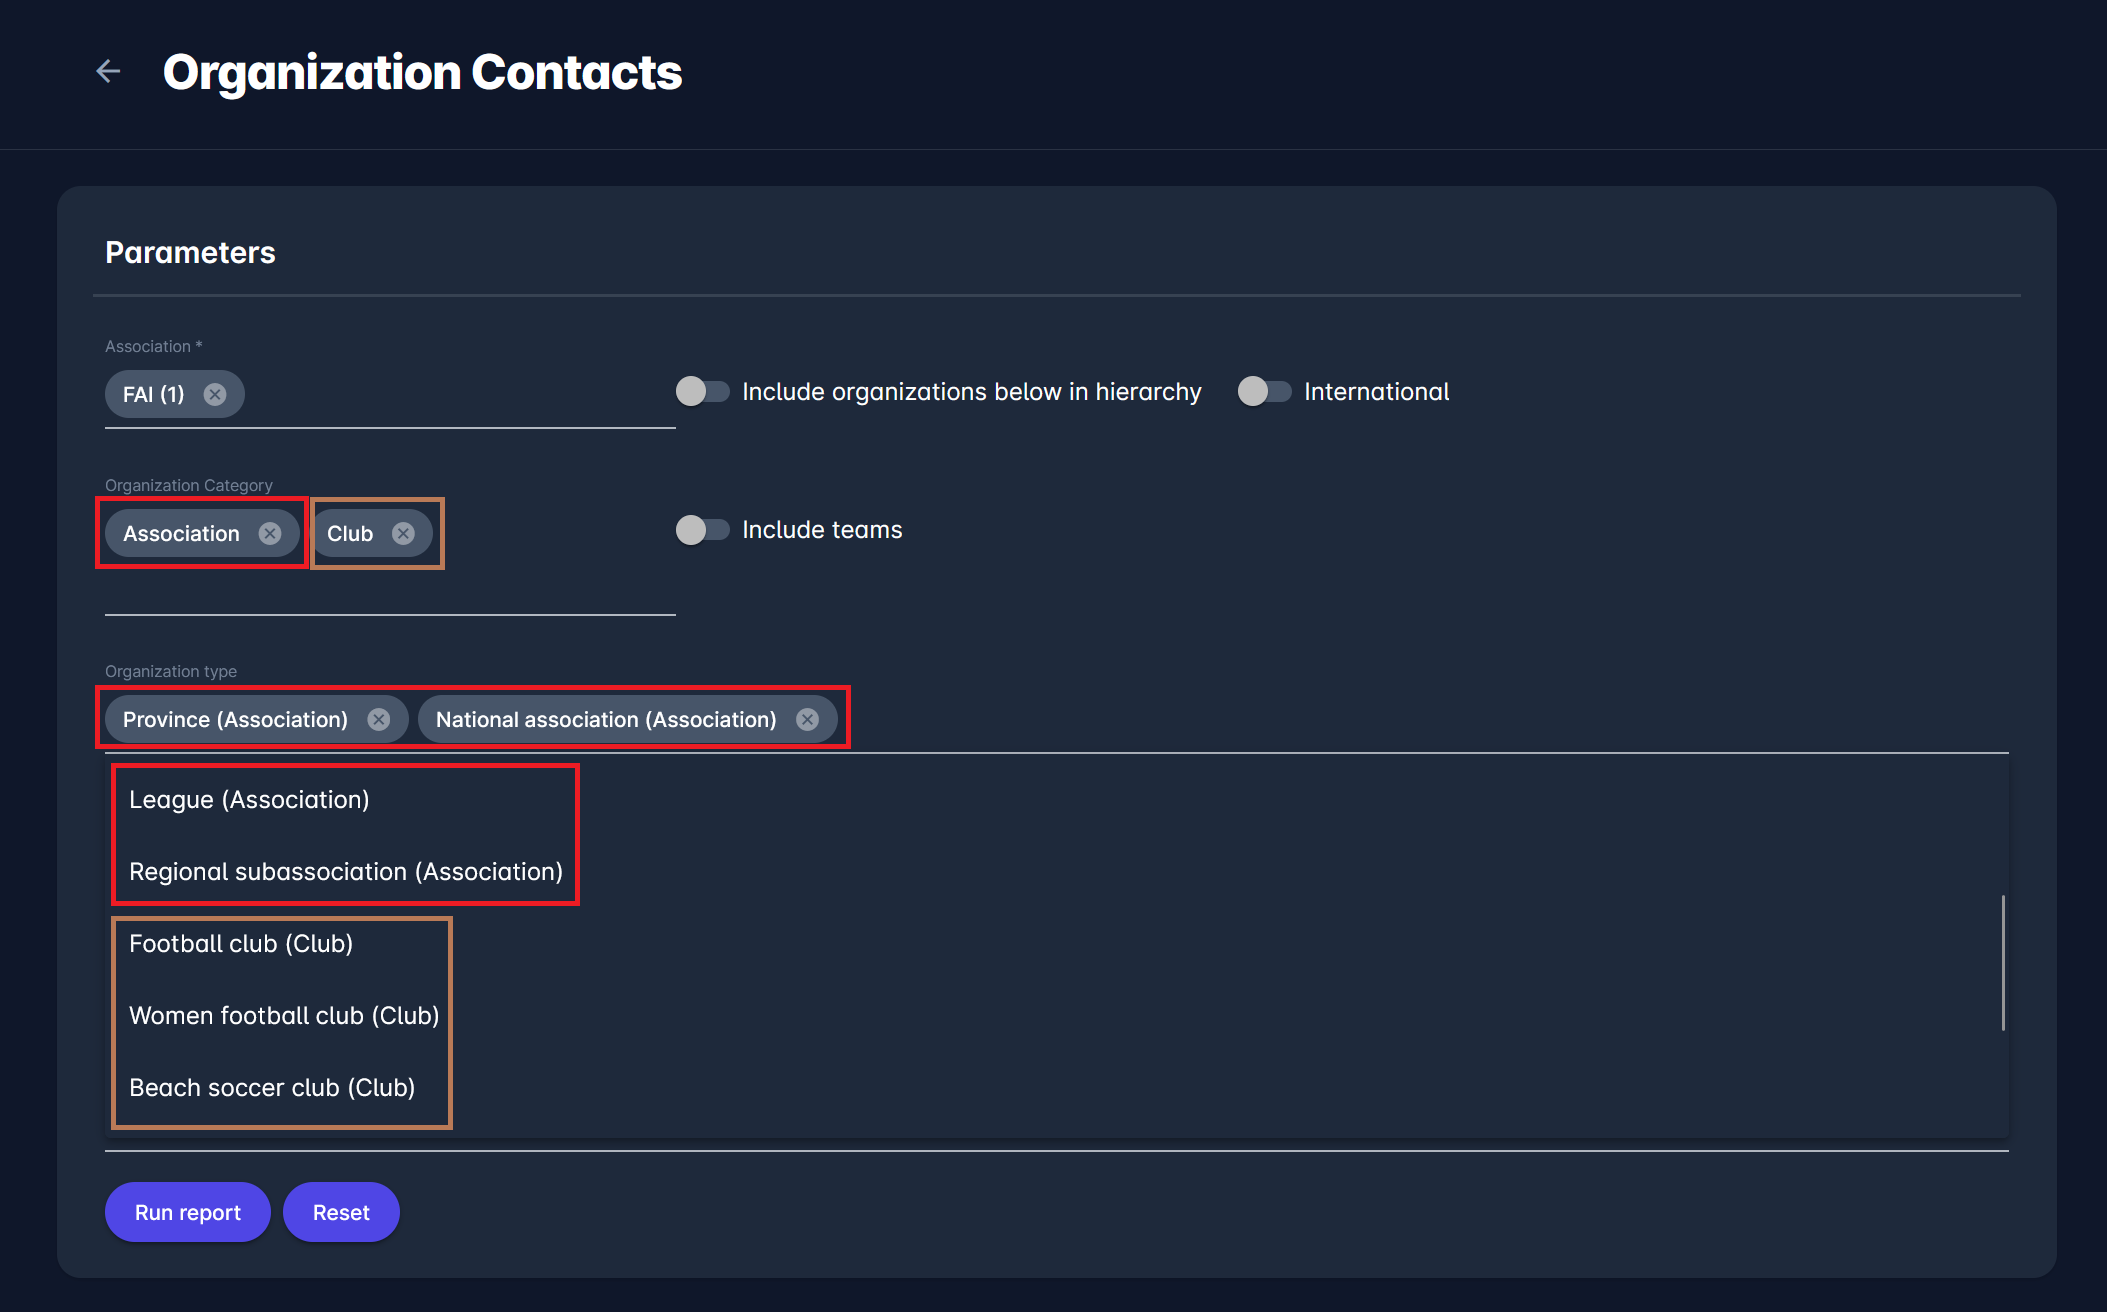Screen dimensions: 2107x1312
Task: Enable Include organizations below in hierarchy
Action: tap(702, 391)
